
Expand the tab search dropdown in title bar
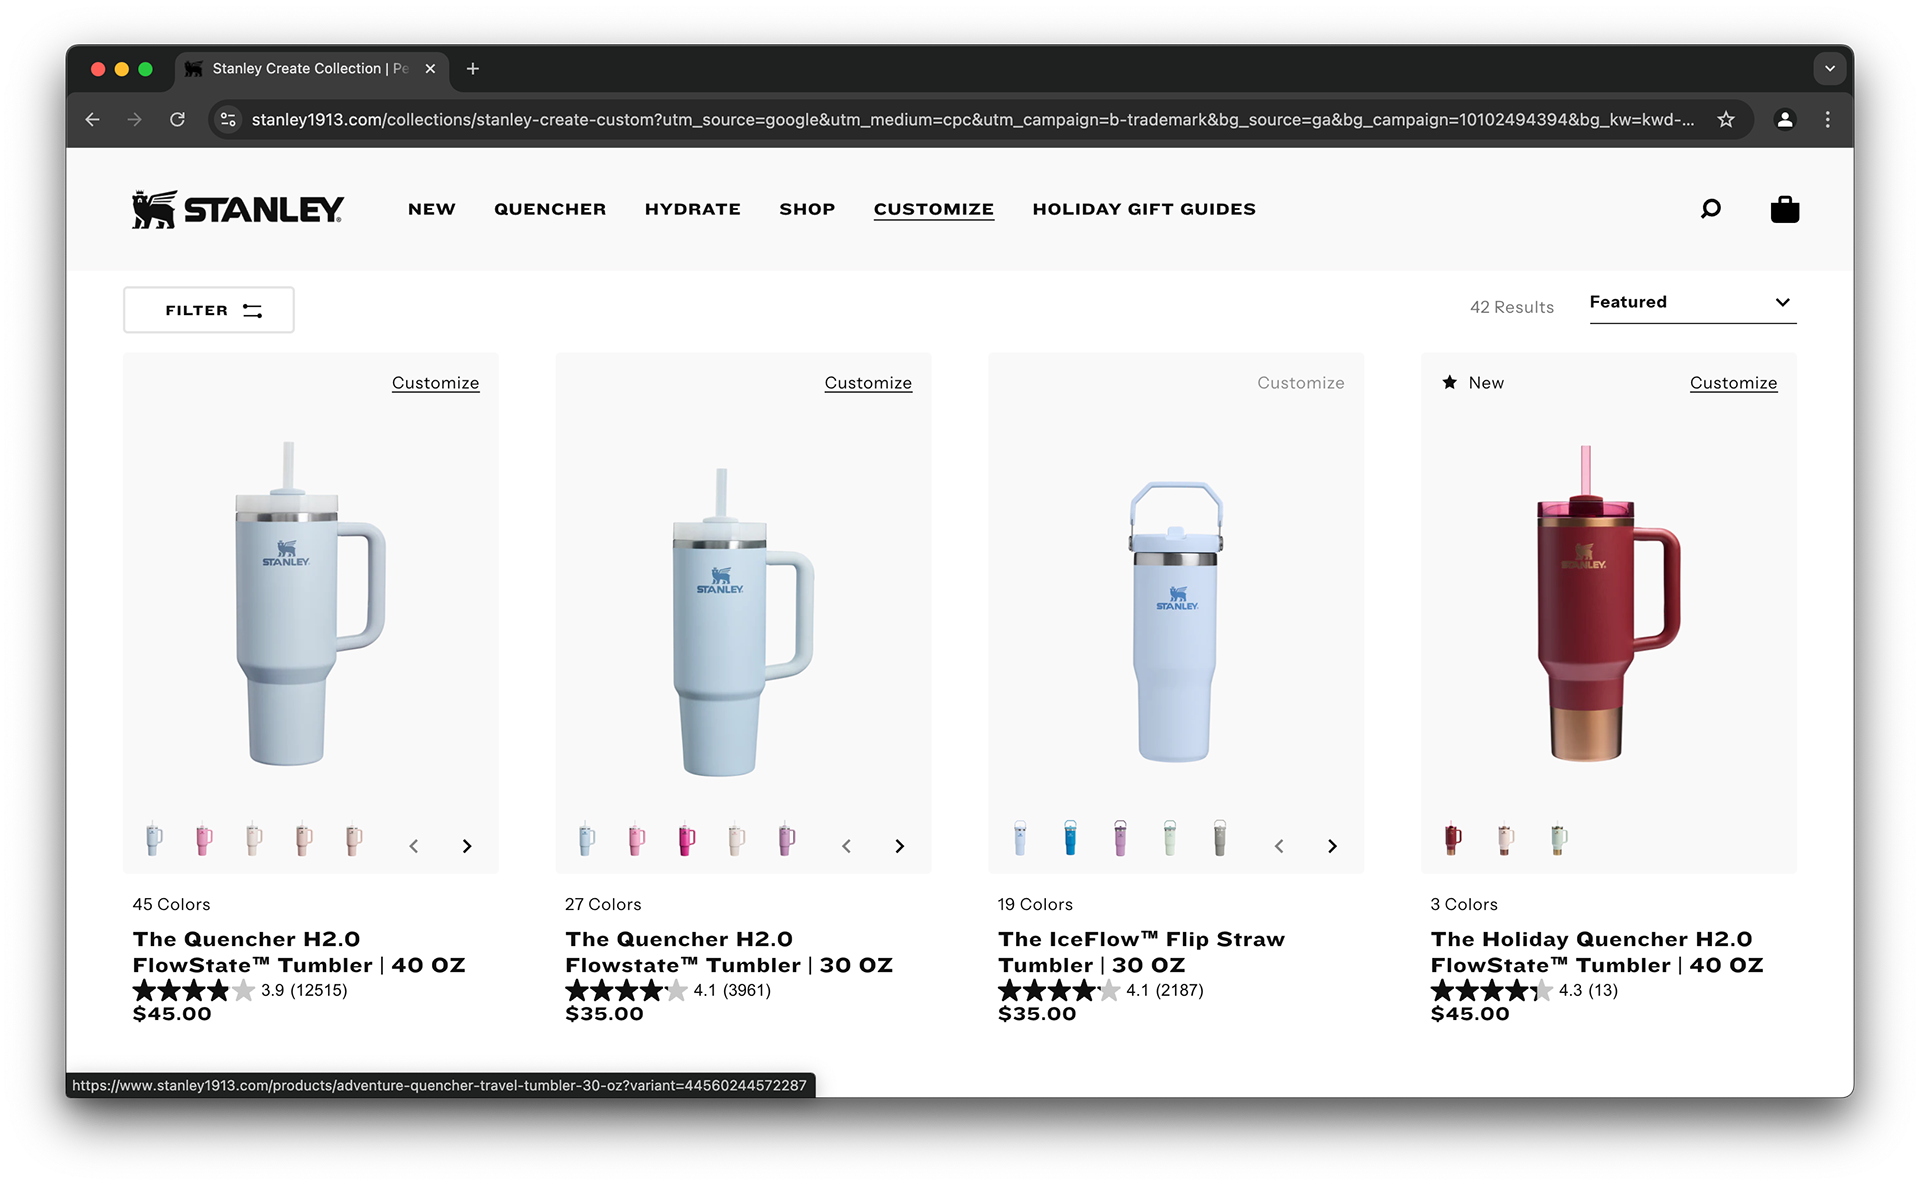1830,68
